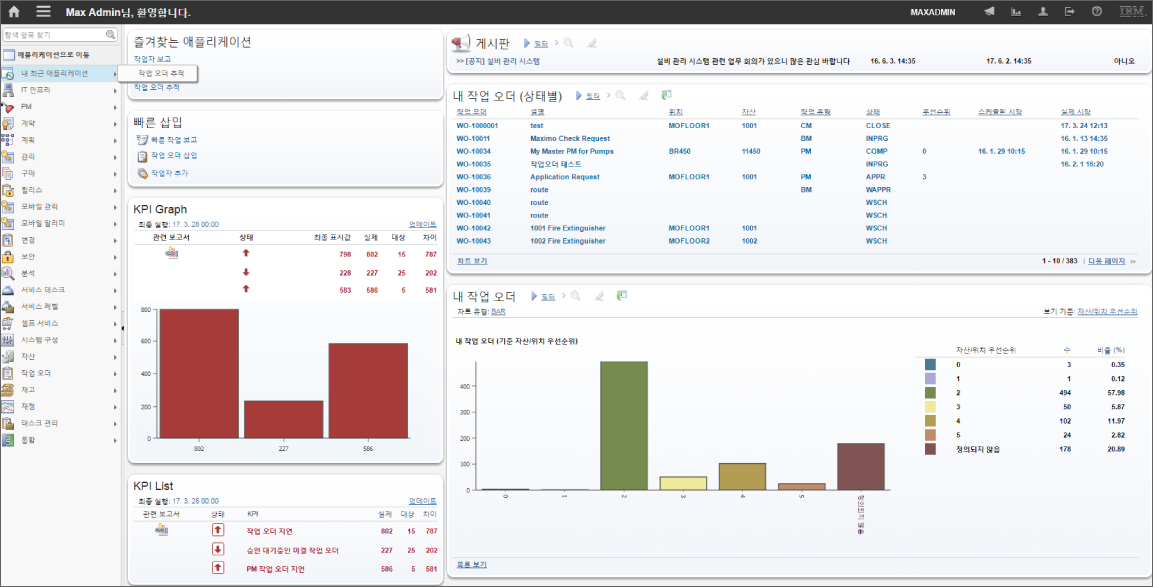The image size is (1153, 587).
Task: Click edit pencil icon in 게시판 portlet
Action: pyautogui.click(x=592, y=43)
